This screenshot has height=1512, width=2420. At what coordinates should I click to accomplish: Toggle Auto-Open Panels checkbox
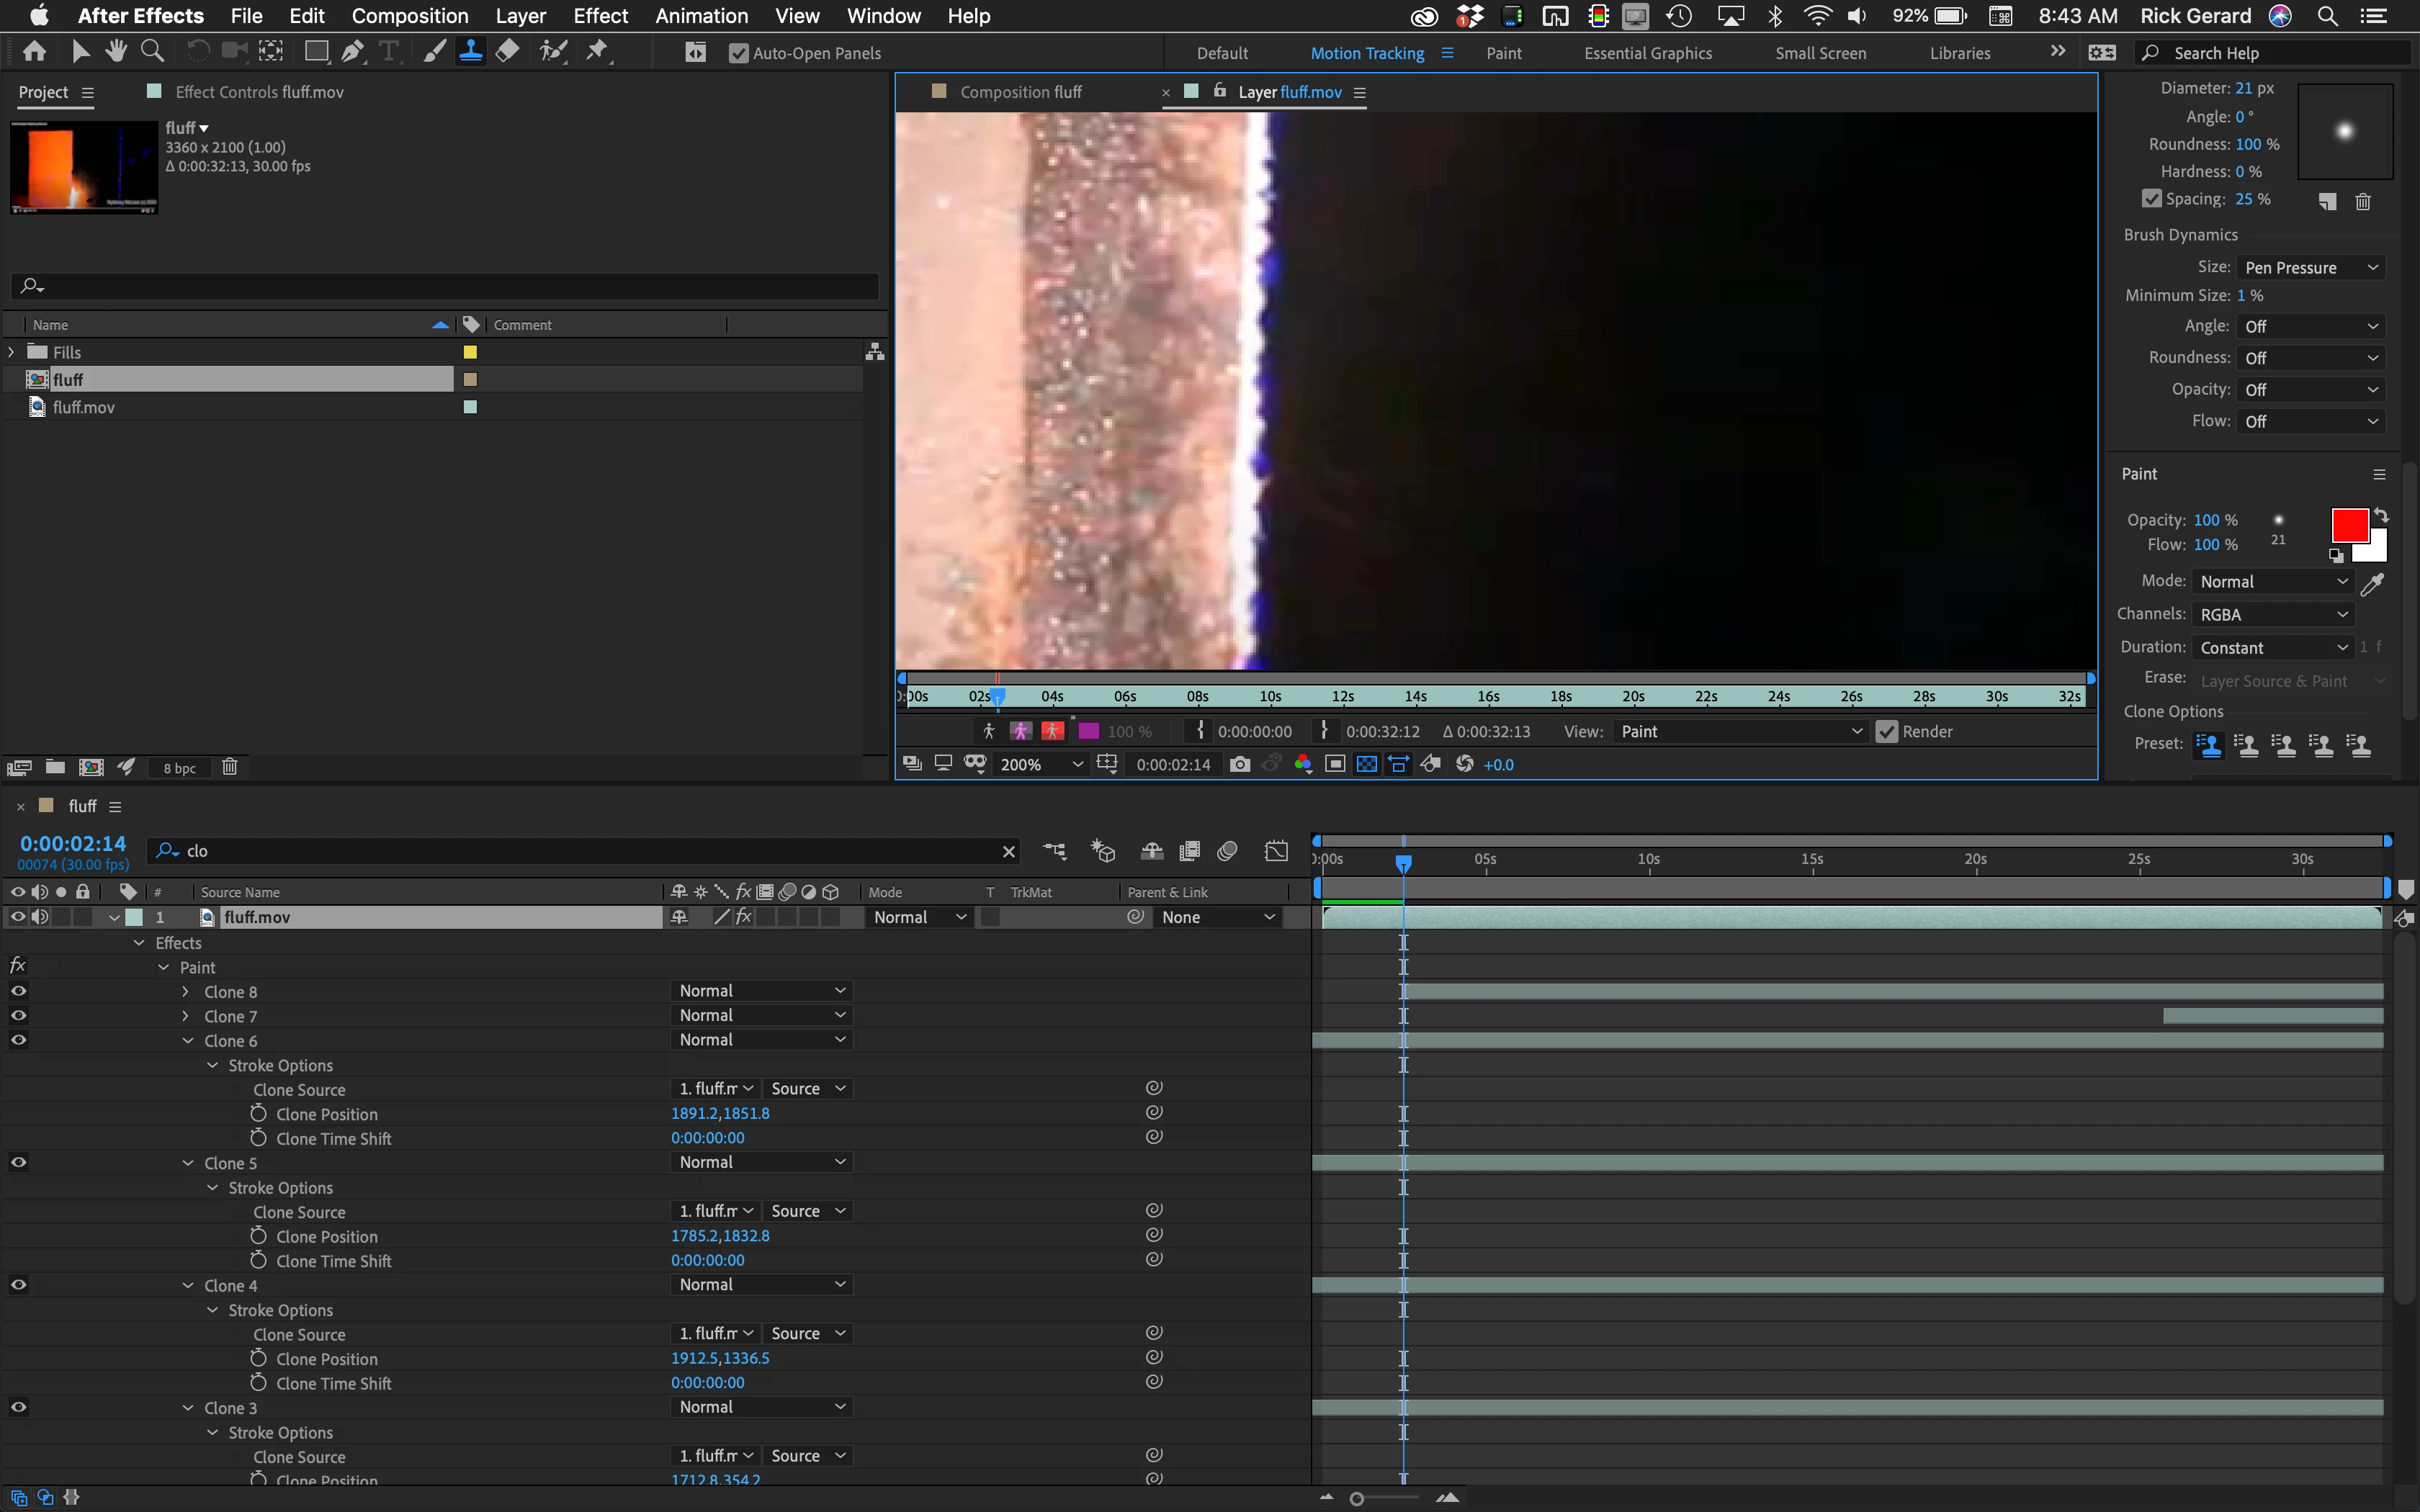[738, 53]
